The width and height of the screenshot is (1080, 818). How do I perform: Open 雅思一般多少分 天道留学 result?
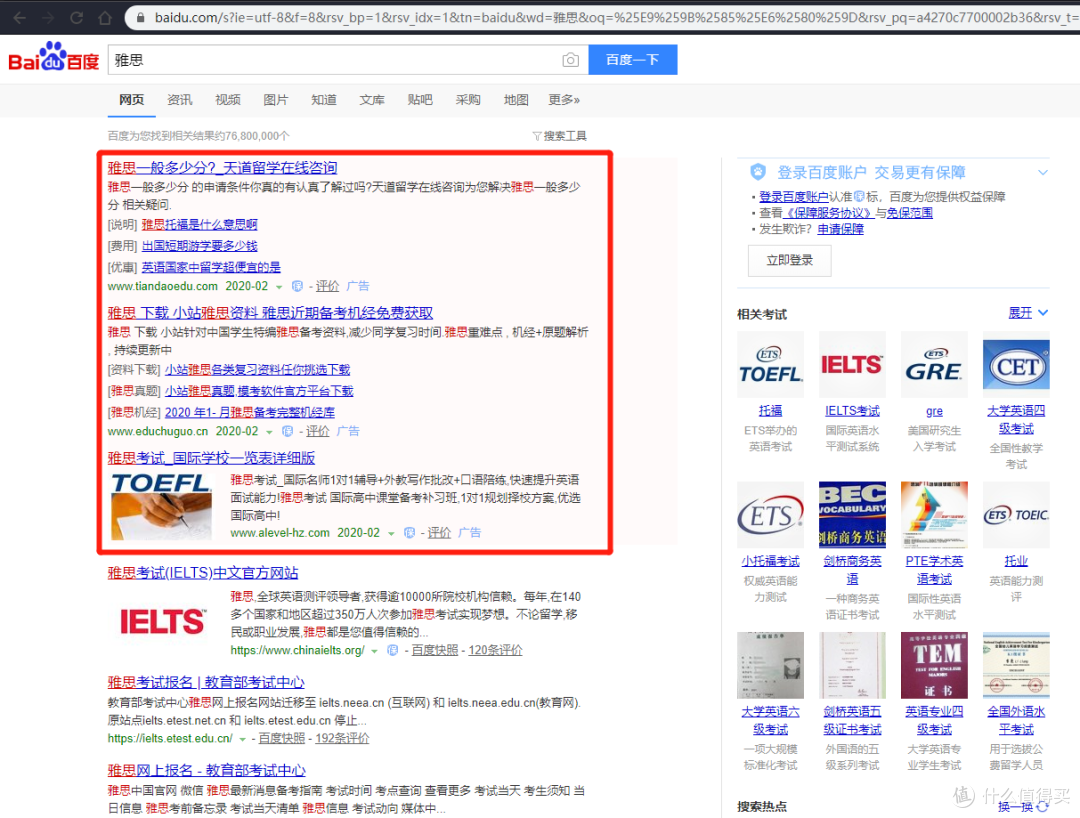click(222, 167)
